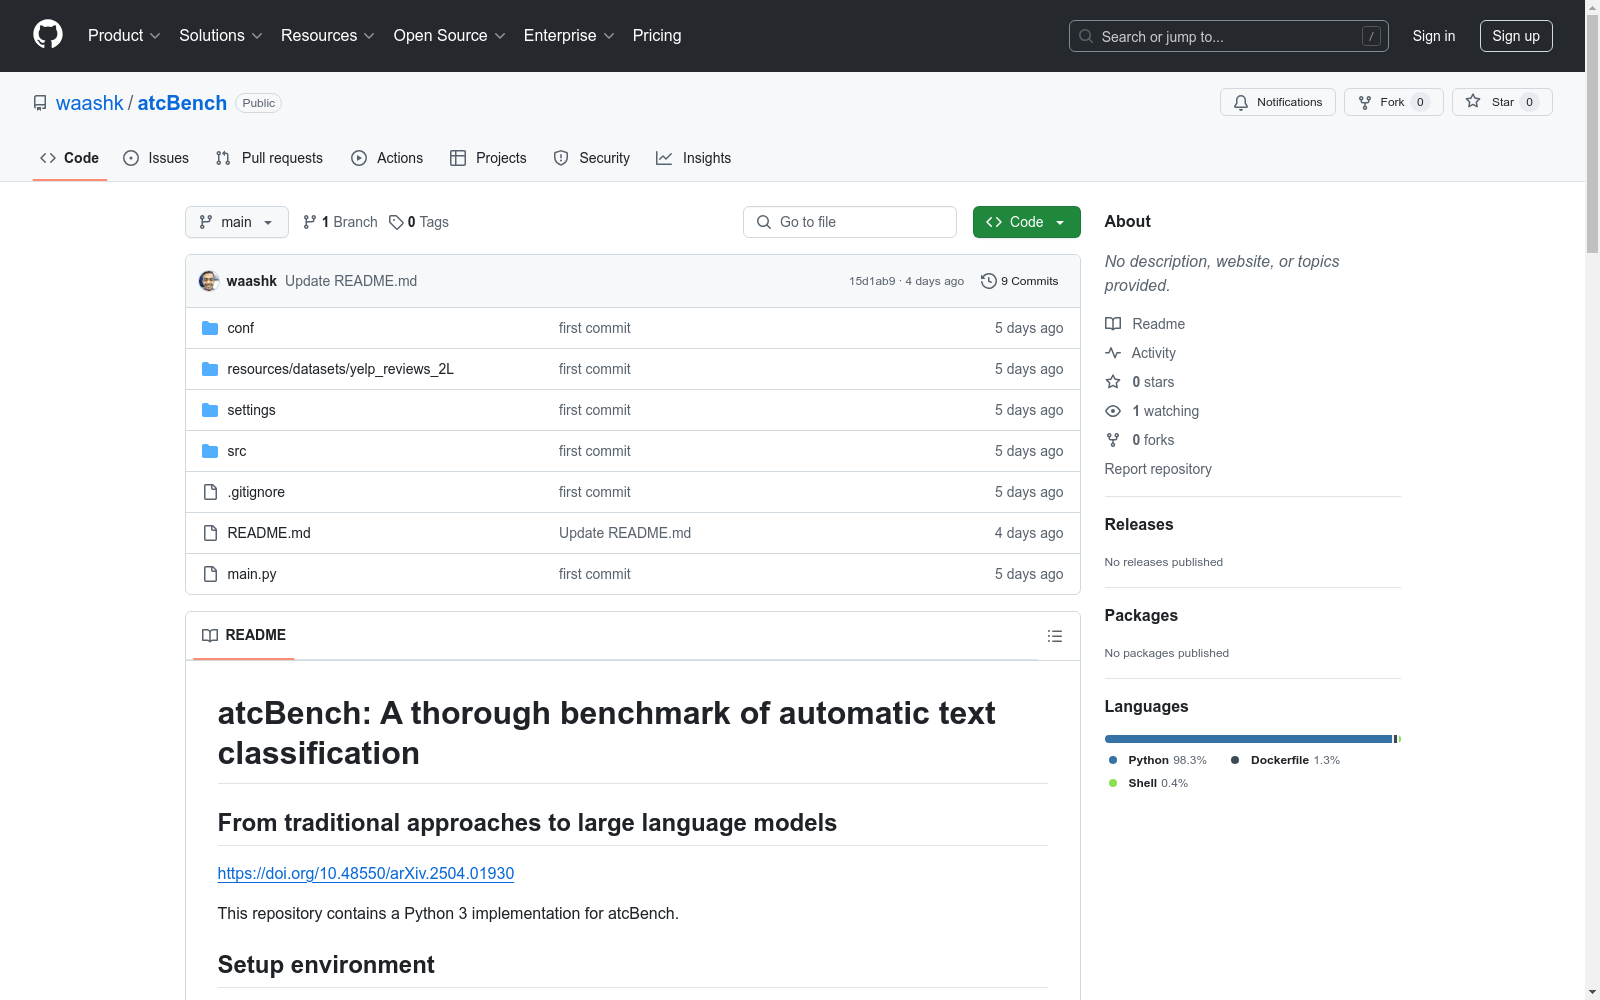Fork the atcBench repository

click(x=1394, y=102)
